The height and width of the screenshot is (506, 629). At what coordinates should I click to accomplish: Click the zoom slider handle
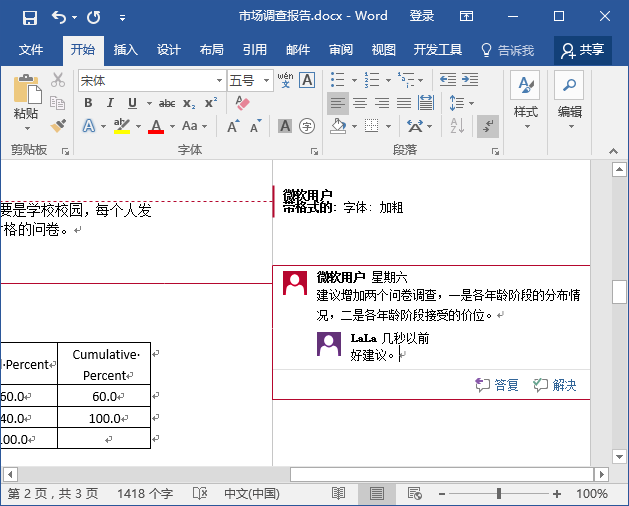tap(499, 494)
